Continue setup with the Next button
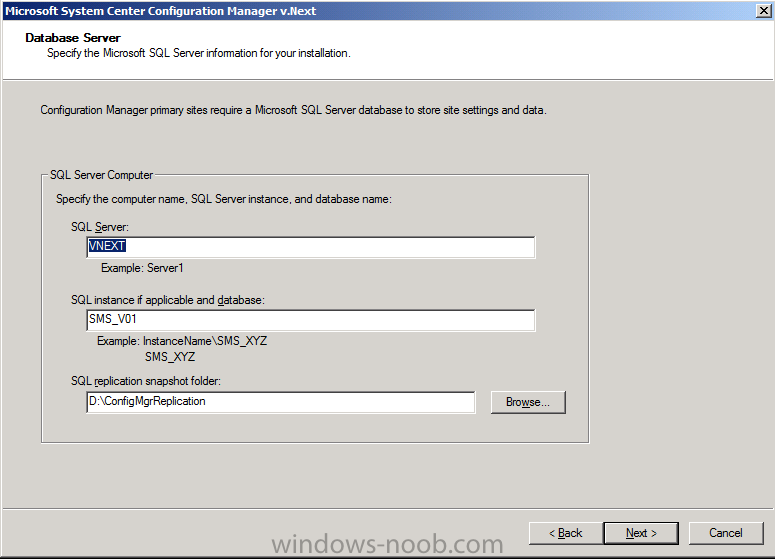The width and height of the screenshot is (775, 559). point(641,533)
